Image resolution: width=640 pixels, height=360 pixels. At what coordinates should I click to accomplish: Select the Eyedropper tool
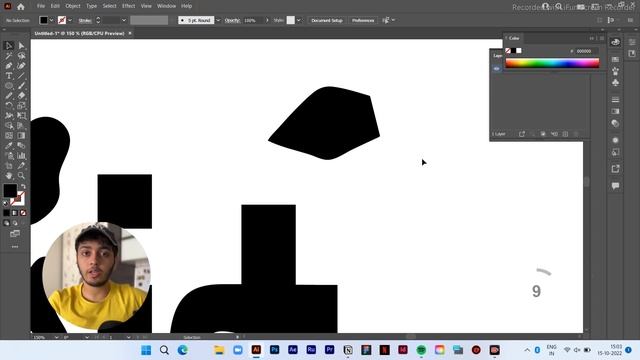9,146
